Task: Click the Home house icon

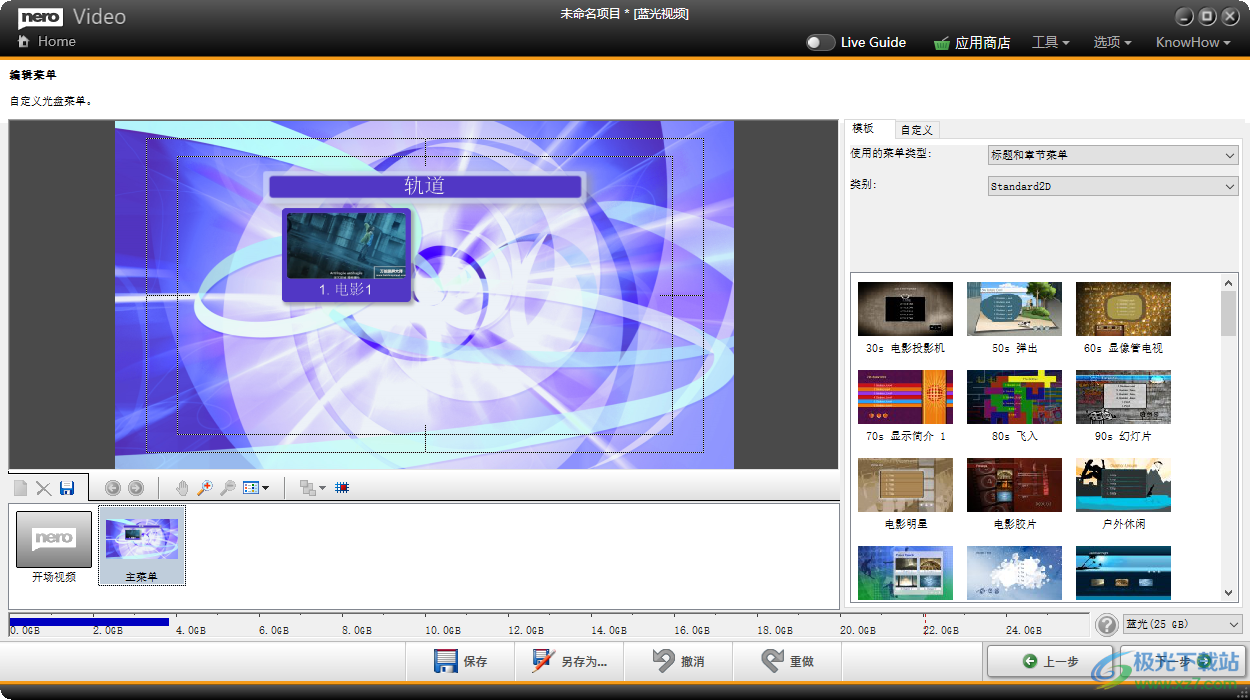Action: pyautogui.click(x=23, y=42)
